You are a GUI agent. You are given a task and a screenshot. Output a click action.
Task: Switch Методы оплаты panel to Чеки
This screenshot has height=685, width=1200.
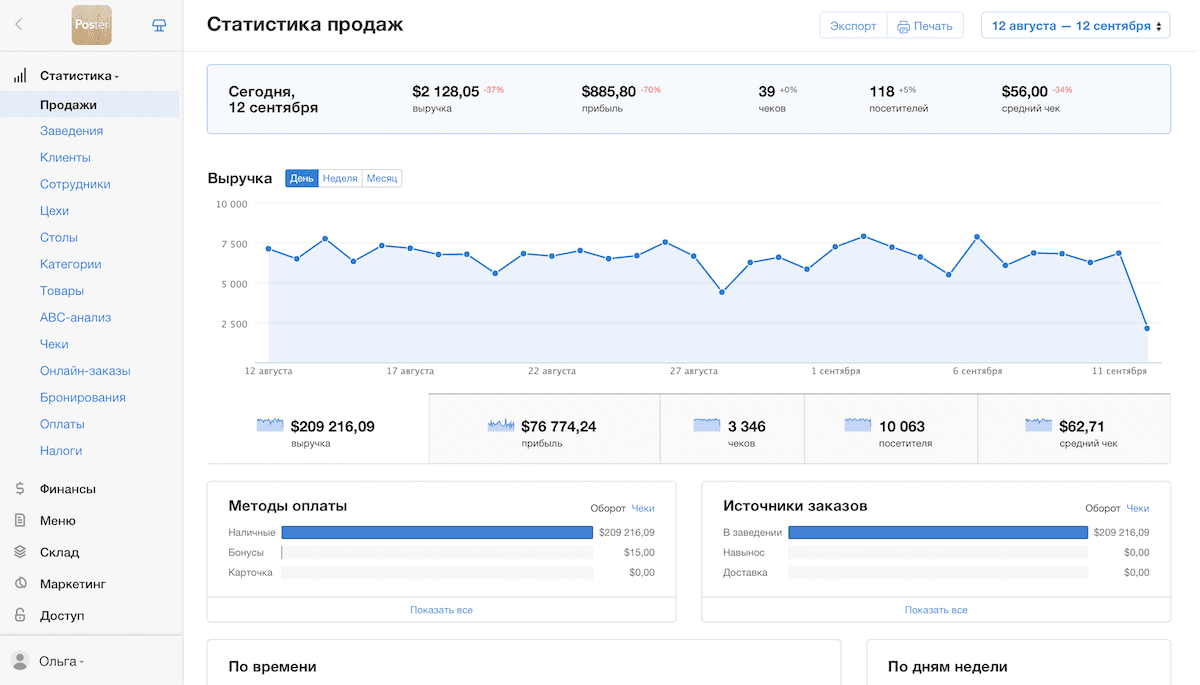[643, 508]
